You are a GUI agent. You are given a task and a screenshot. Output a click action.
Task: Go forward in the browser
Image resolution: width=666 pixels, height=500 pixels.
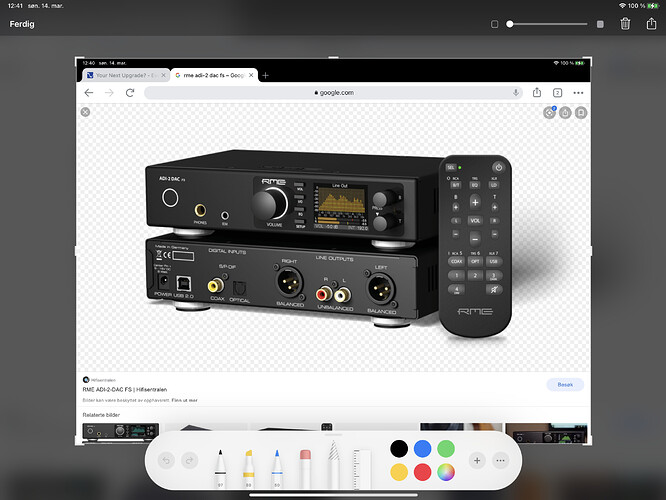tap(109, 93)
